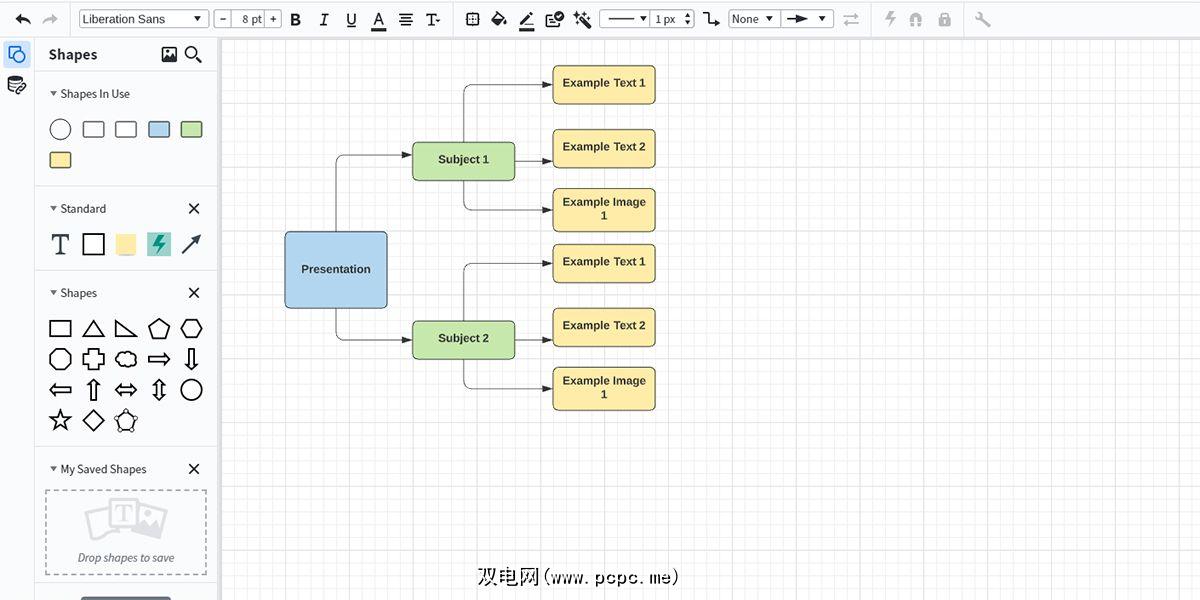
Task: Select the octagon shape
Action: [x=60, y=359]
